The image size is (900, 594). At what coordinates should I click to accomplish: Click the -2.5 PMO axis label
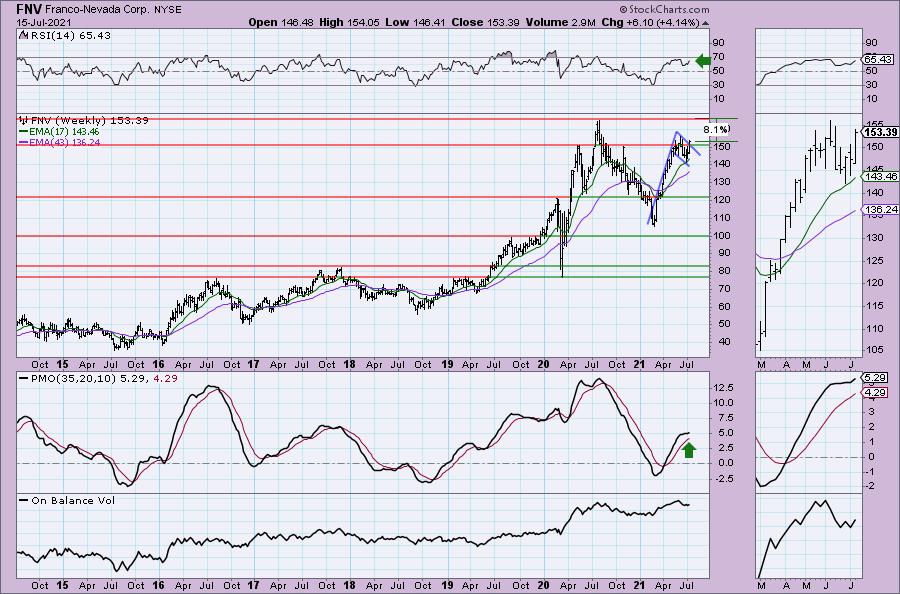pos(723,479)
